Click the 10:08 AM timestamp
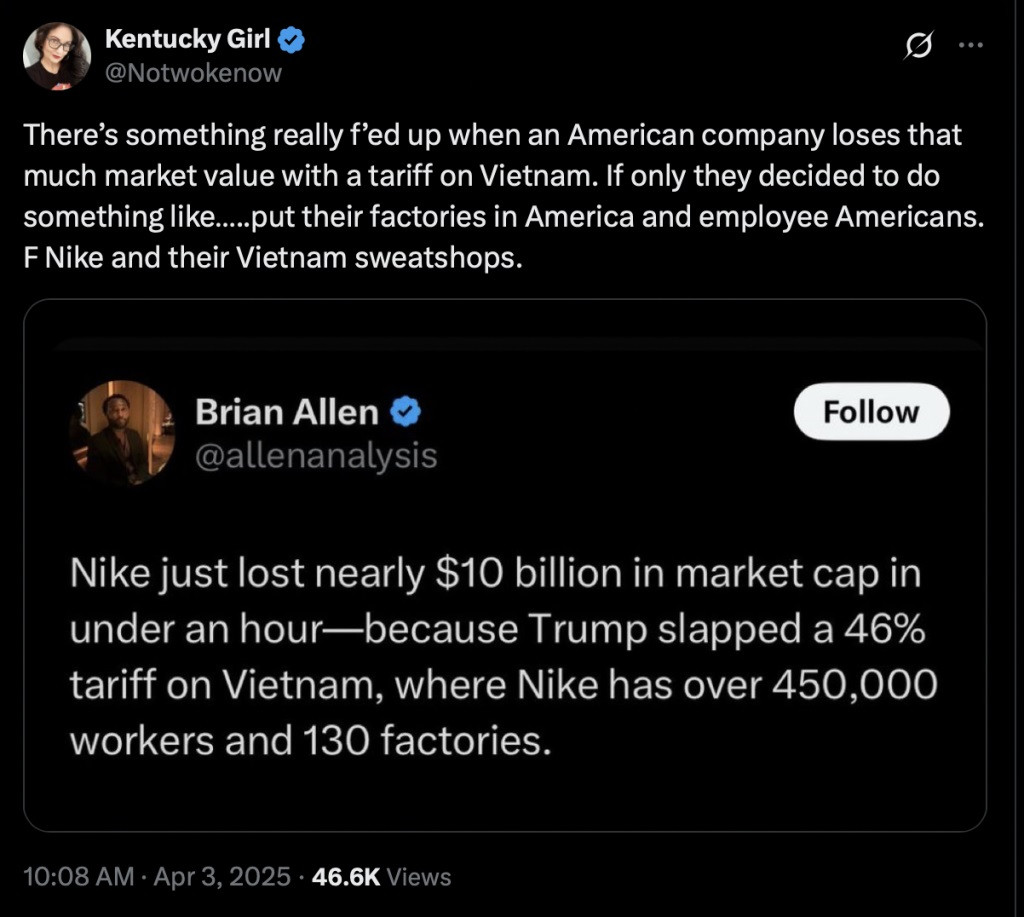 pyautogui.click(x=78, y=877)
